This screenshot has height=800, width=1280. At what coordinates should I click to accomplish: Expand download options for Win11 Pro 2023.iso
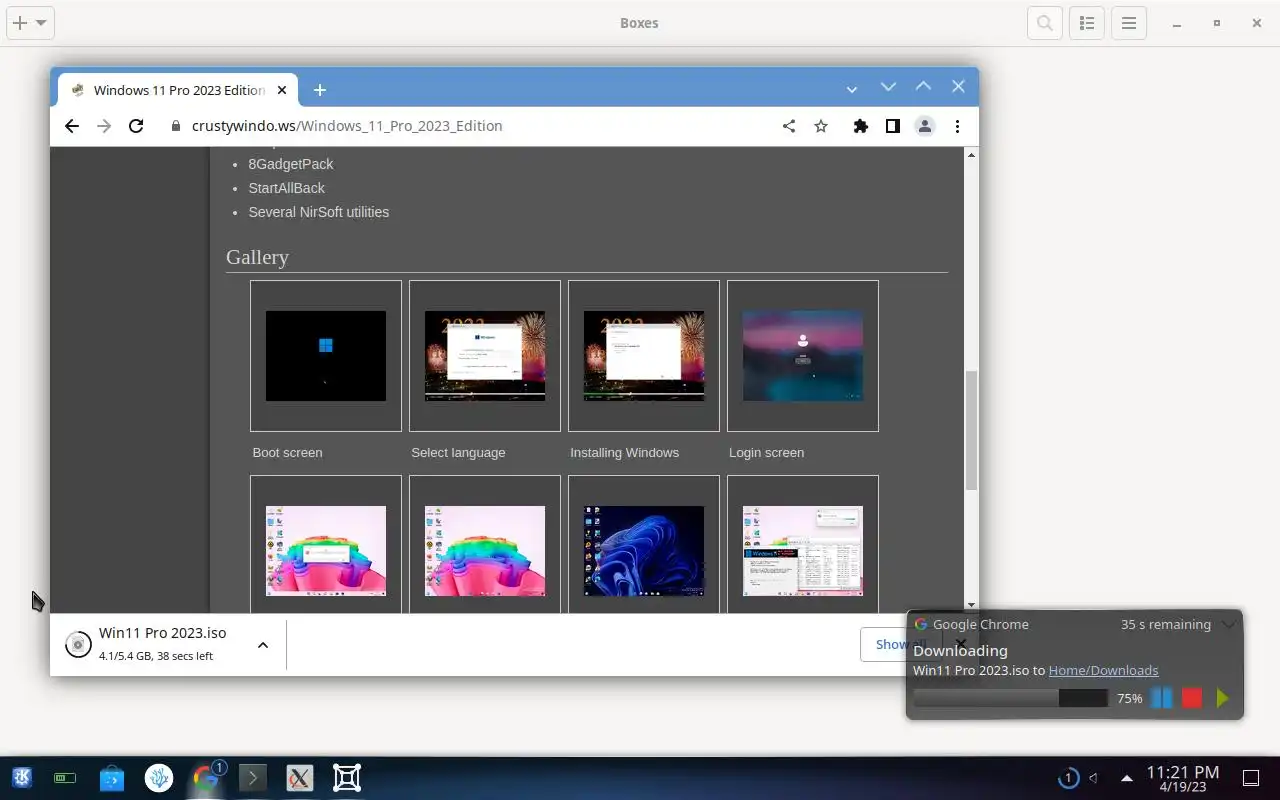click(263, 645)
